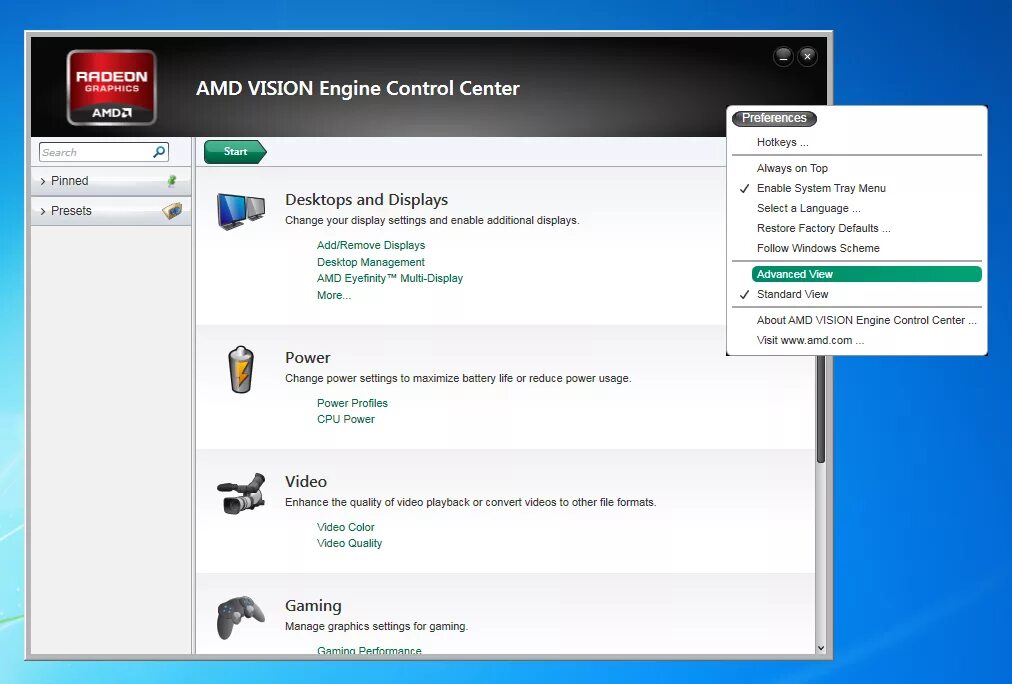
Task: Open Video Color link
Action: pos(345,527)
